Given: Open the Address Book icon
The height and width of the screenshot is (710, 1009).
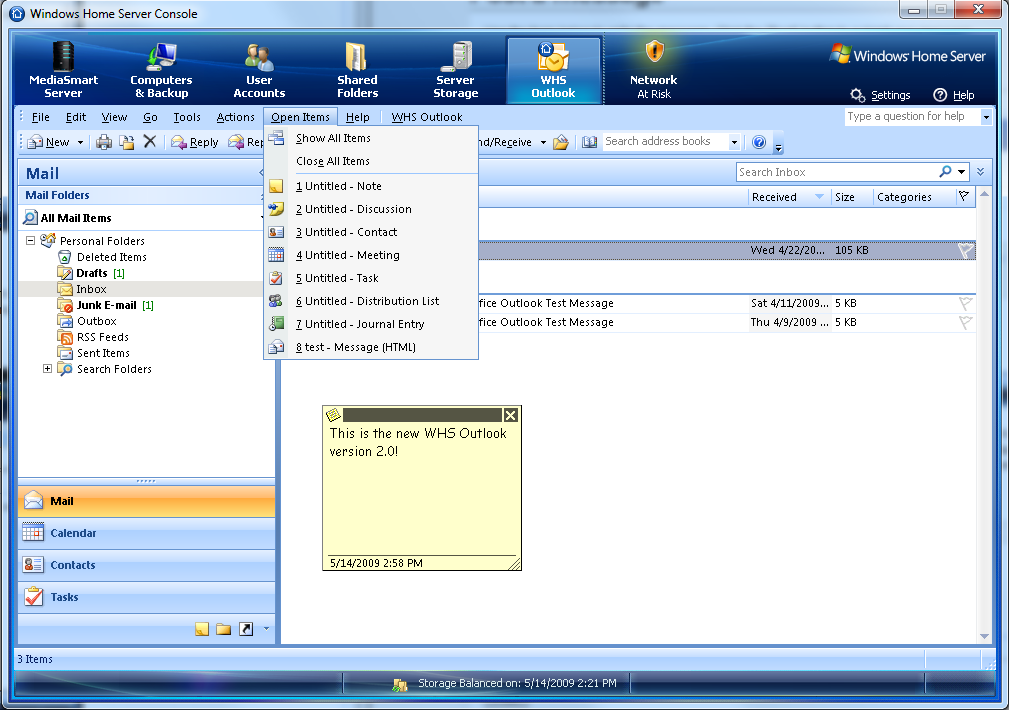Looking at the screenshot, I should pyautogui.click(x=589, y=142).
